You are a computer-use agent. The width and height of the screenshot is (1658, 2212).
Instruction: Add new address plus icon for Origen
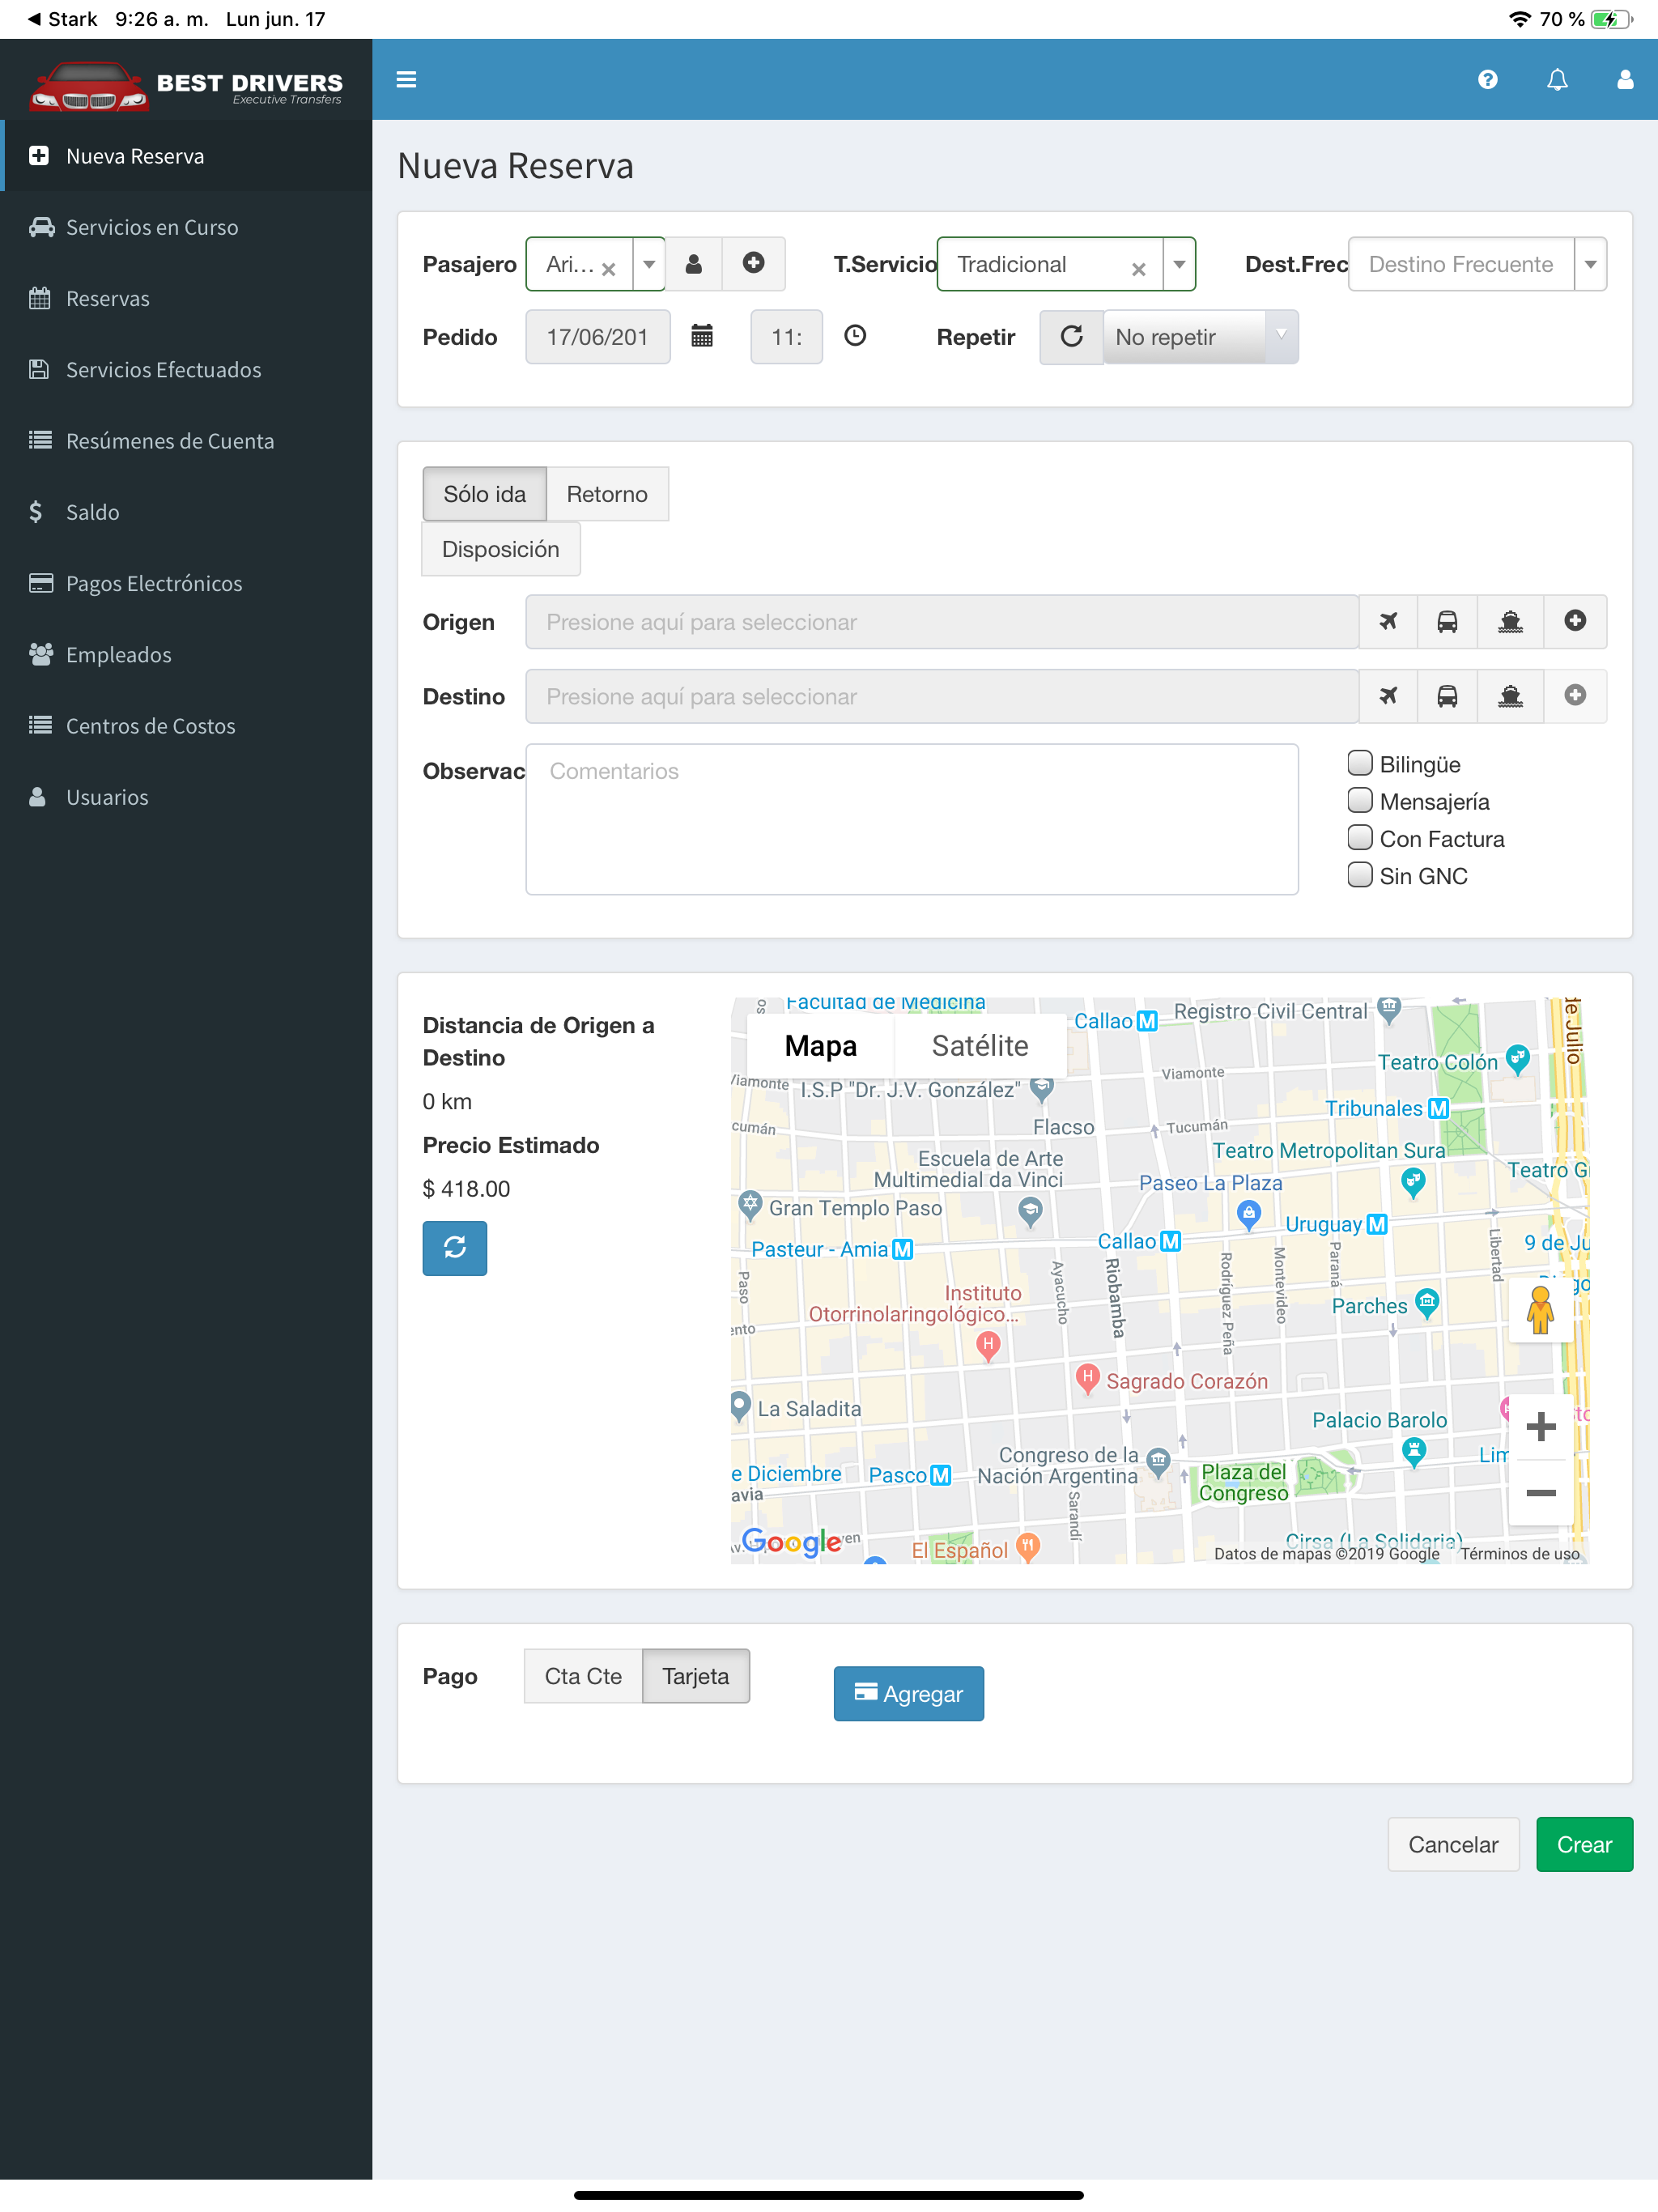click(1575, 622)
